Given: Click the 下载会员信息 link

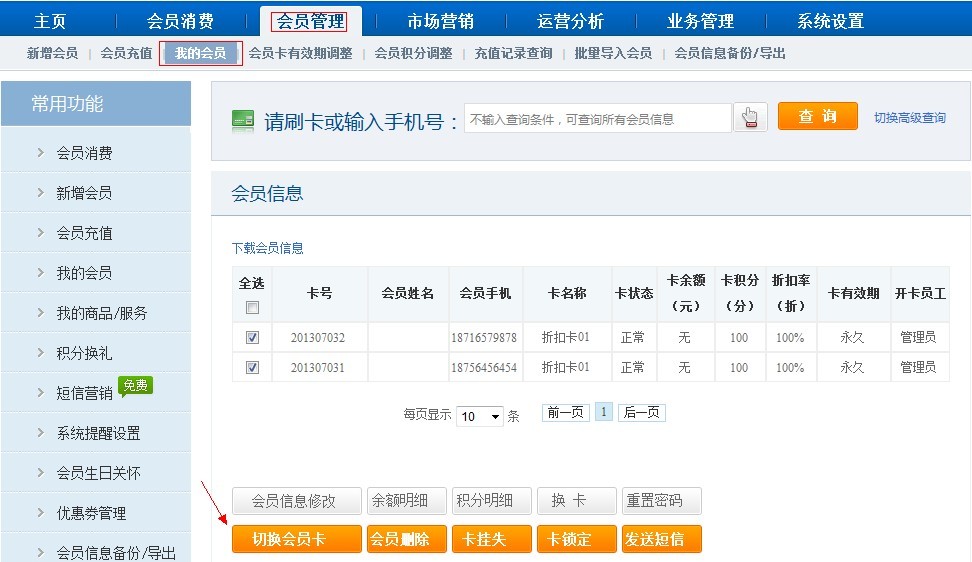Looking at the screenshot, I should [267, 248].
